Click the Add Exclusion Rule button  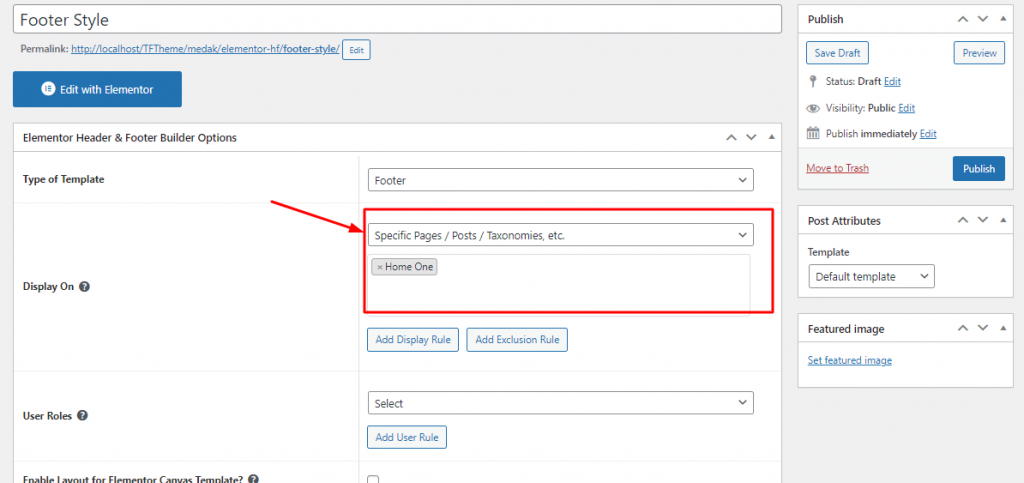point(517,340)
